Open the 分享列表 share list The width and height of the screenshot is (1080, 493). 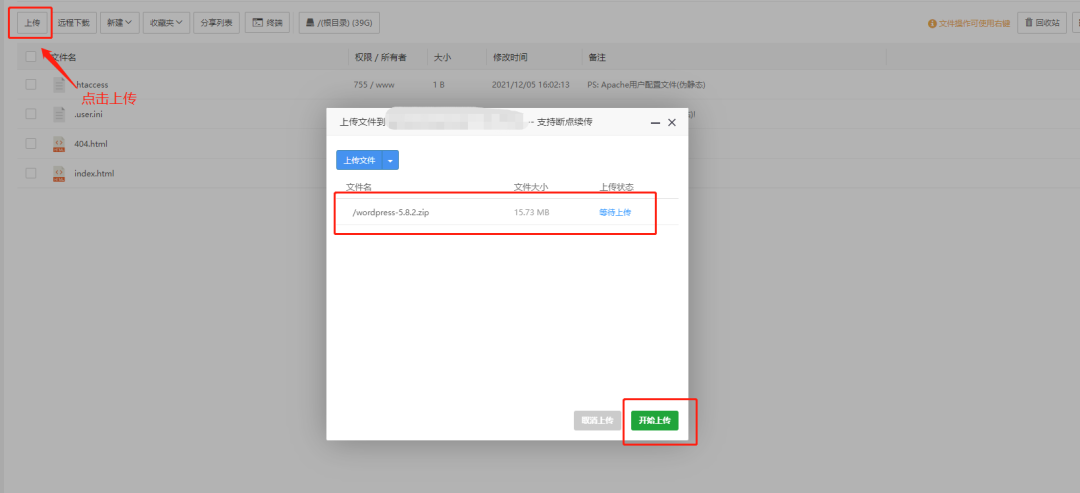pyautogui.click(x=216, y=23)
